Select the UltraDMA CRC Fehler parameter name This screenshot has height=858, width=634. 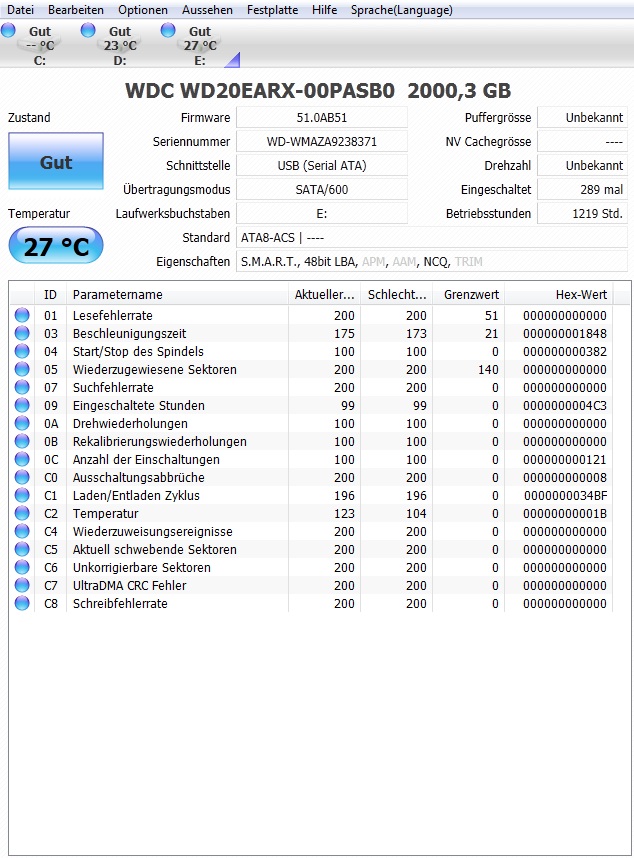coord(130,585)
